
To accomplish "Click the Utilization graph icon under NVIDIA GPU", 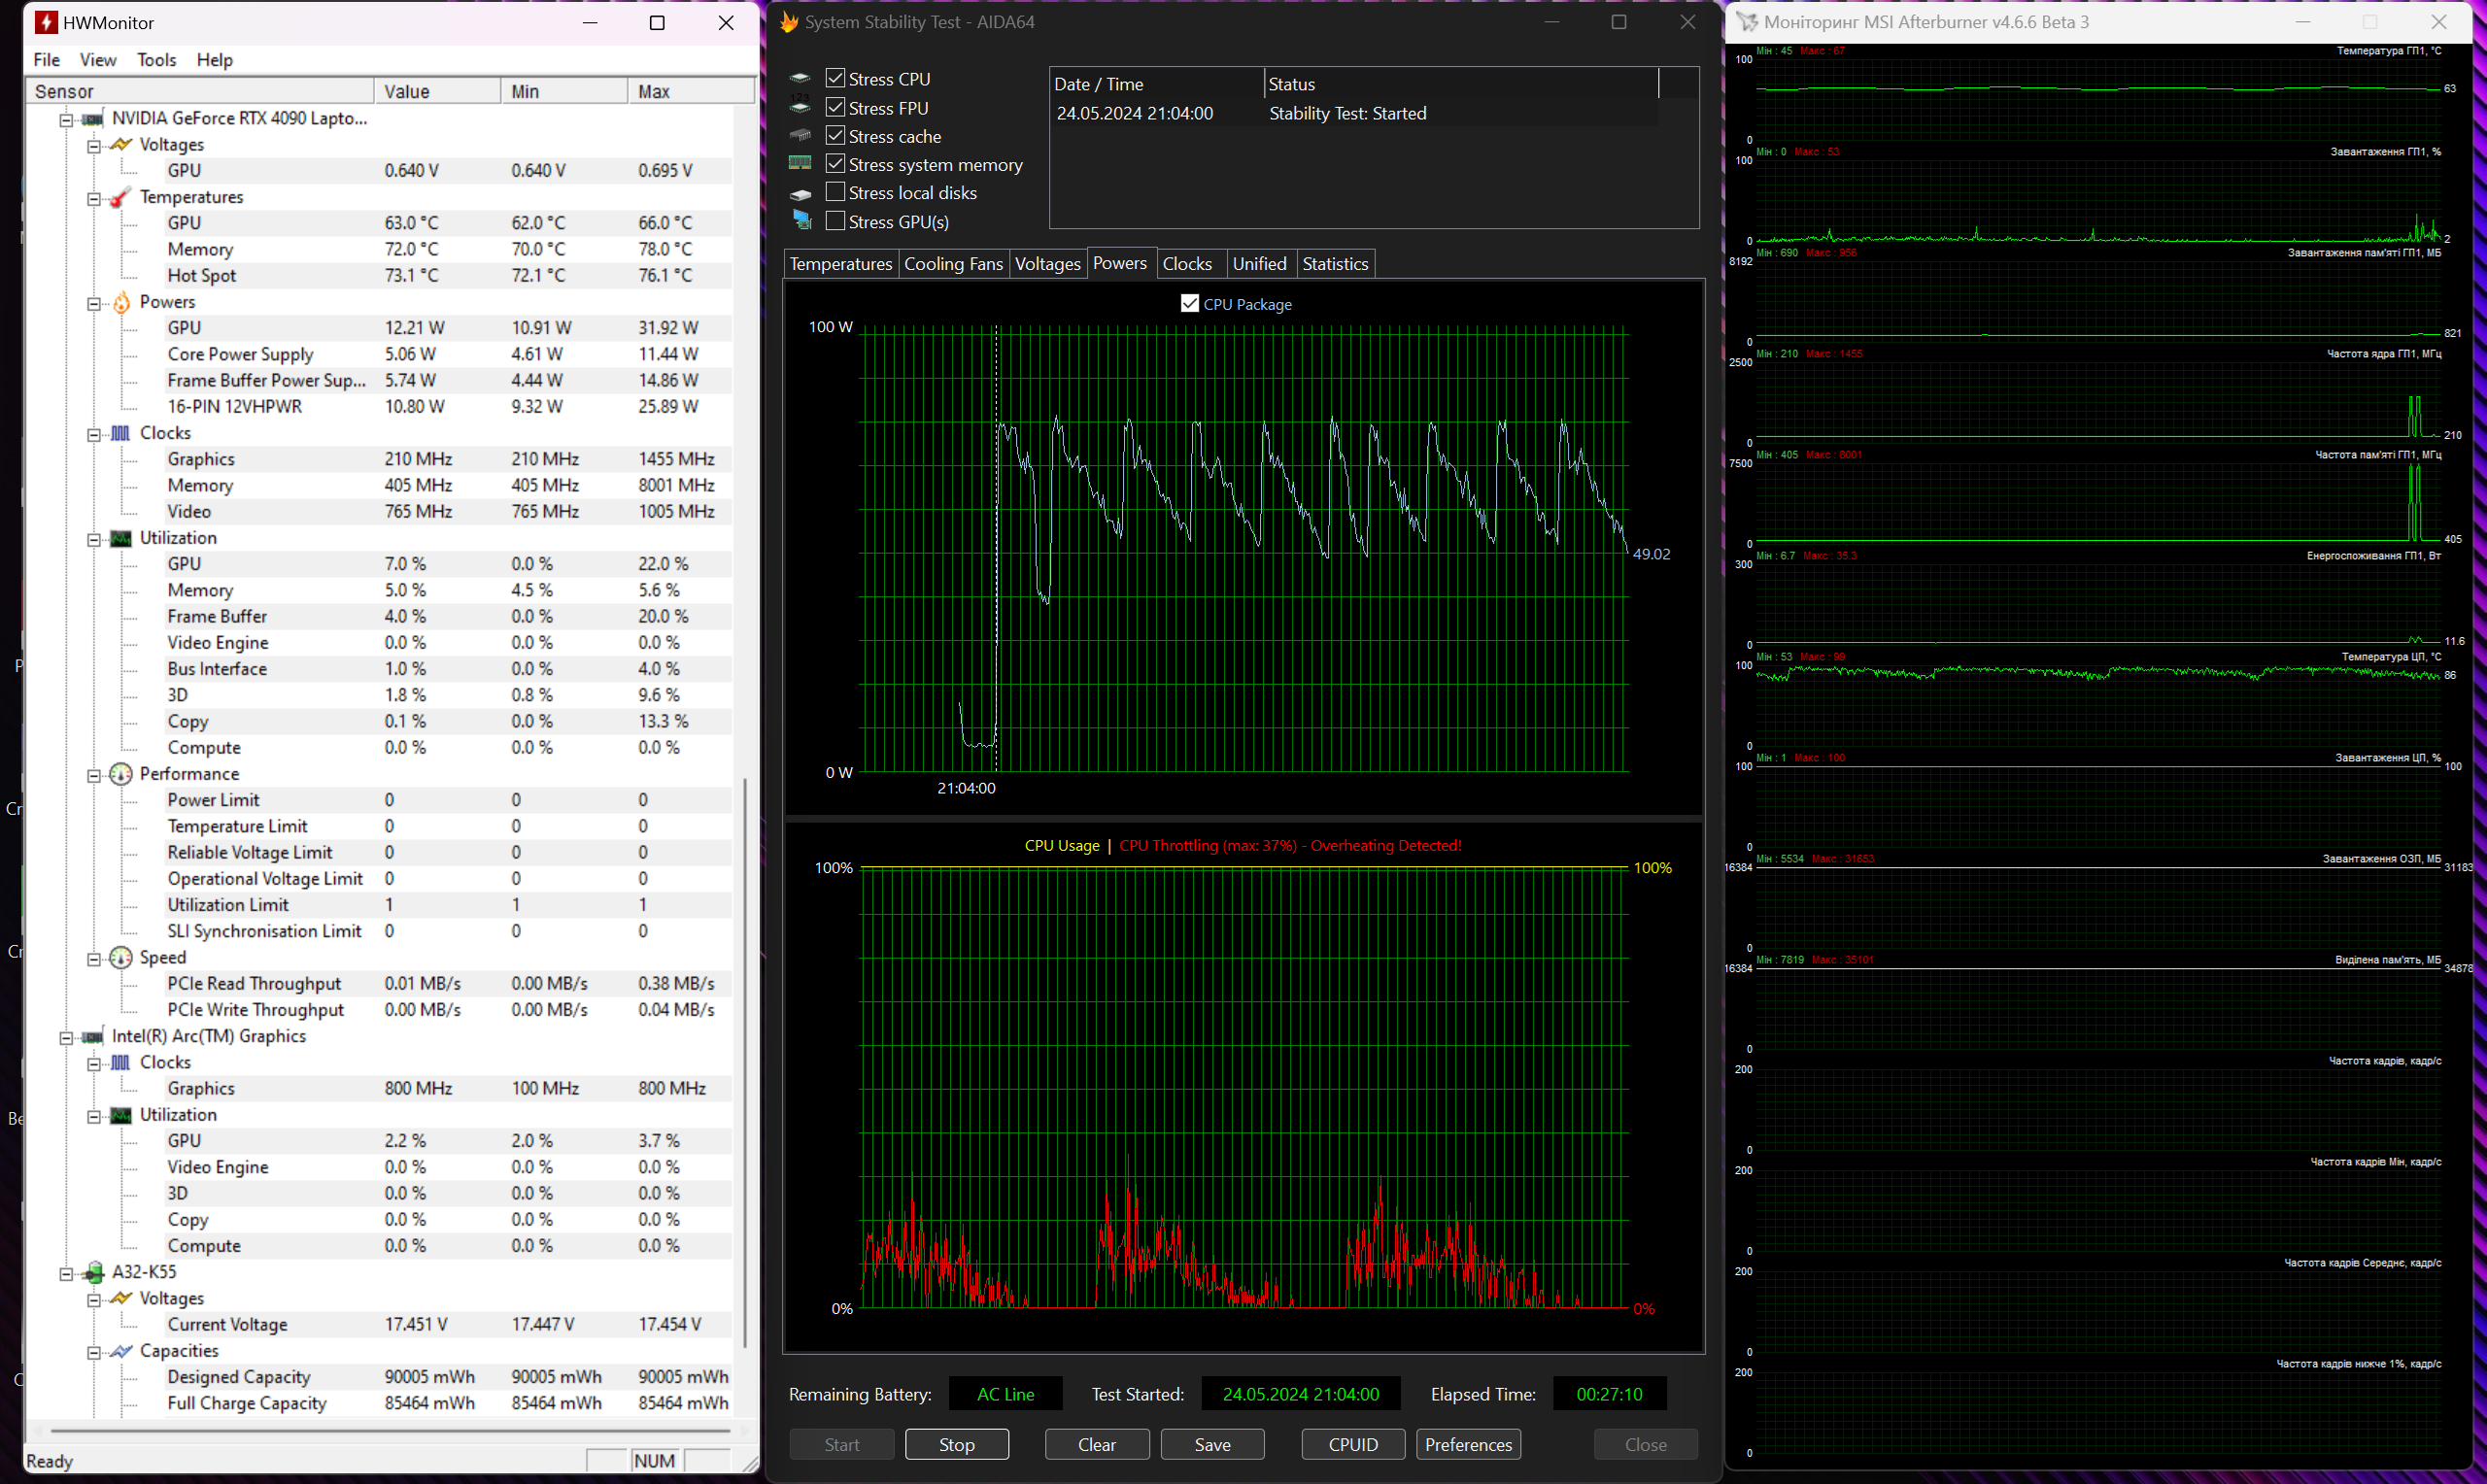I will [120, 538].
